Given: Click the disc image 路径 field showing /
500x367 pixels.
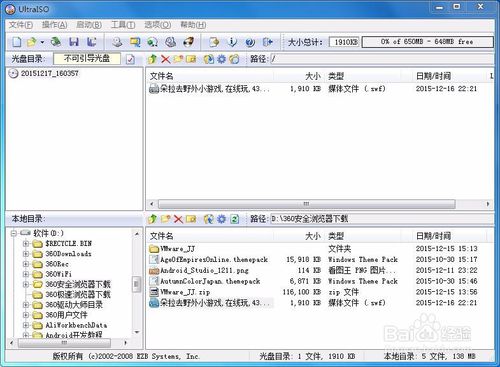Looking at the screenshot, I should coord(381,59).
